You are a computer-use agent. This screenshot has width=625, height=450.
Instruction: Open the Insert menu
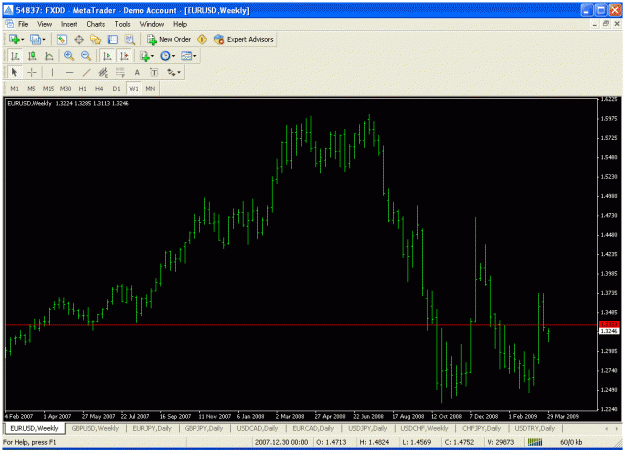coord(69,24)
